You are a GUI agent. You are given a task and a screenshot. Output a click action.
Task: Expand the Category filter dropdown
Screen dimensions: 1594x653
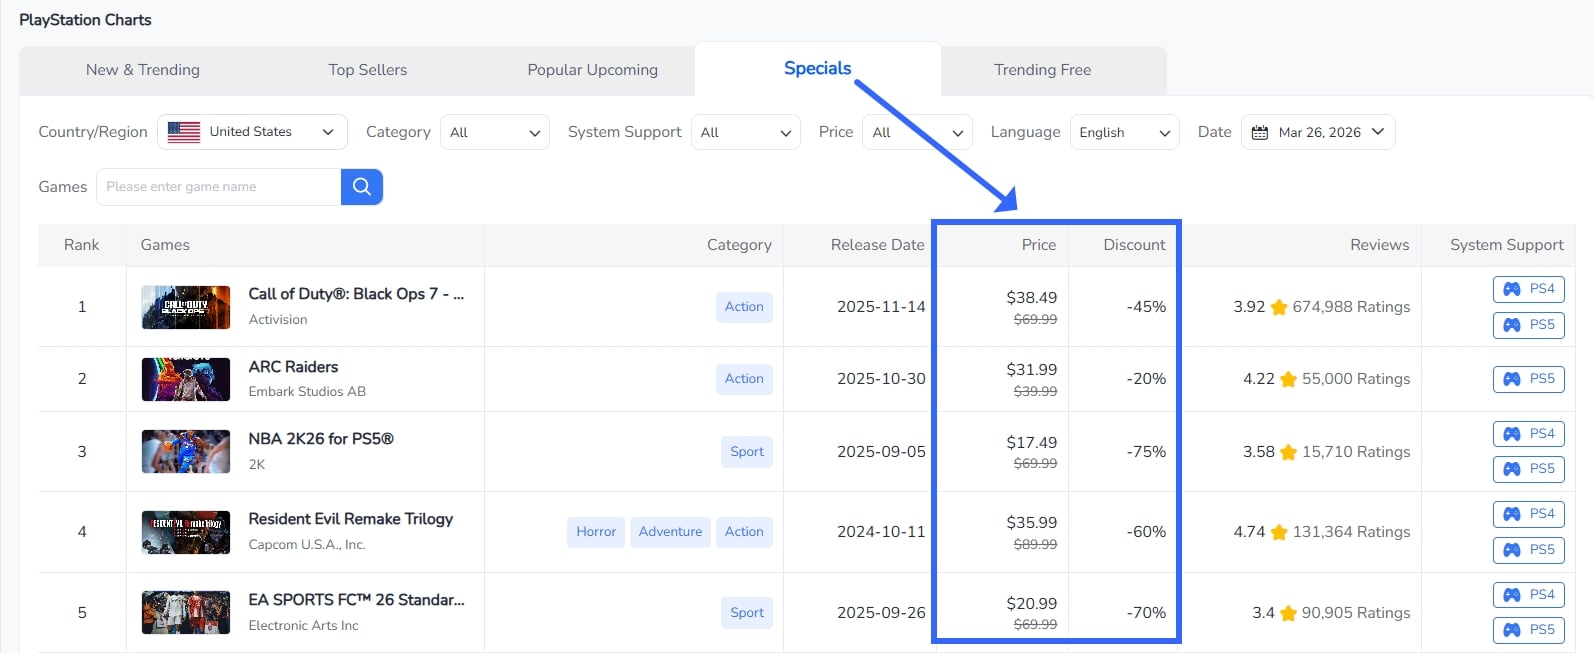[494, 132]
